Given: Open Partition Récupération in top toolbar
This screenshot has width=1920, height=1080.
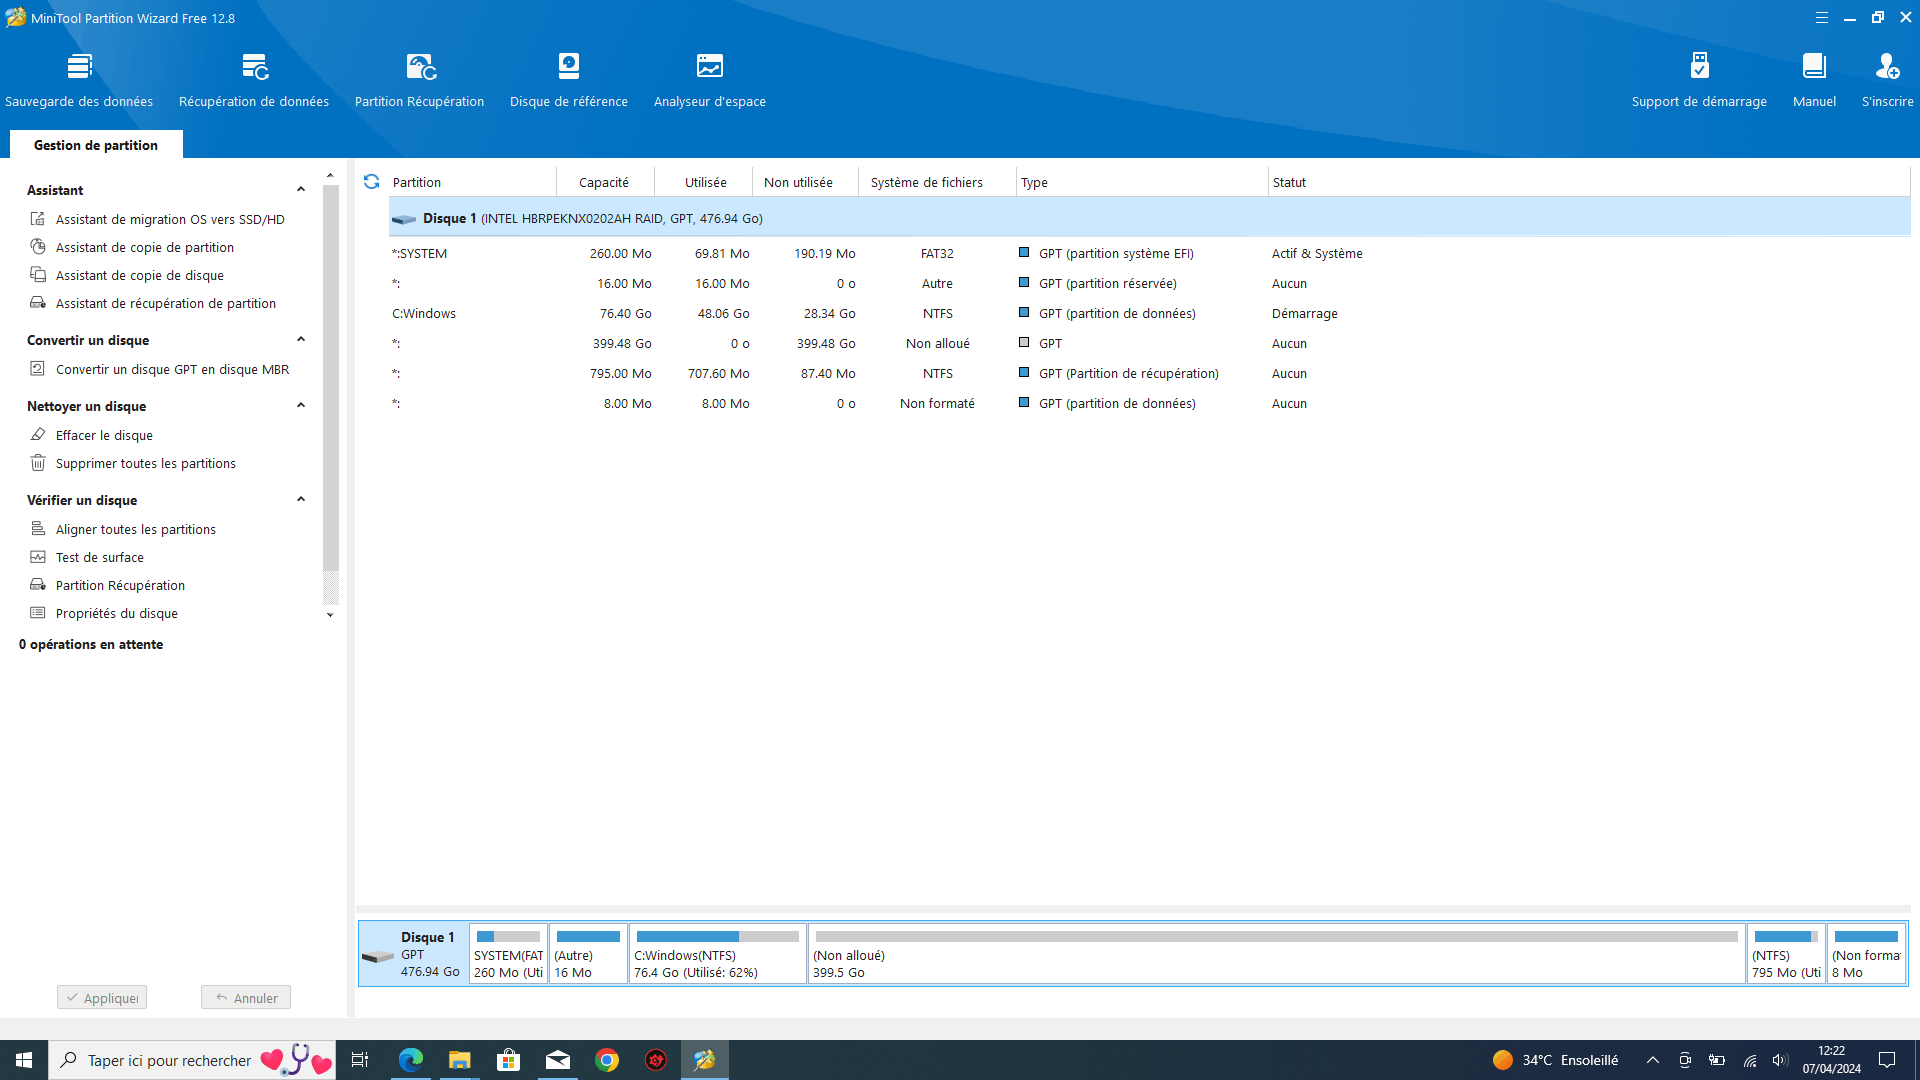Looking at the screenshot, I should pyautogui.click(x=419, y=80).
